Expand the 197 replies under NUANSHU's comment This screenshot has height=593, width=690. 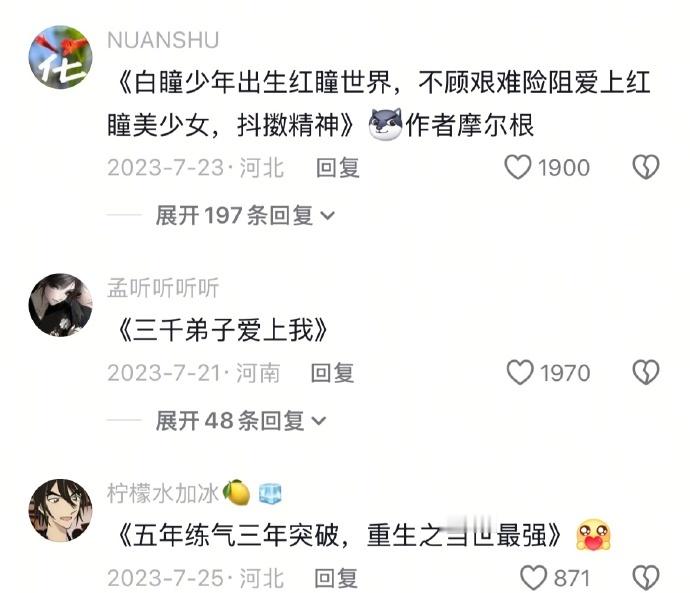click(x=245, y=216)
